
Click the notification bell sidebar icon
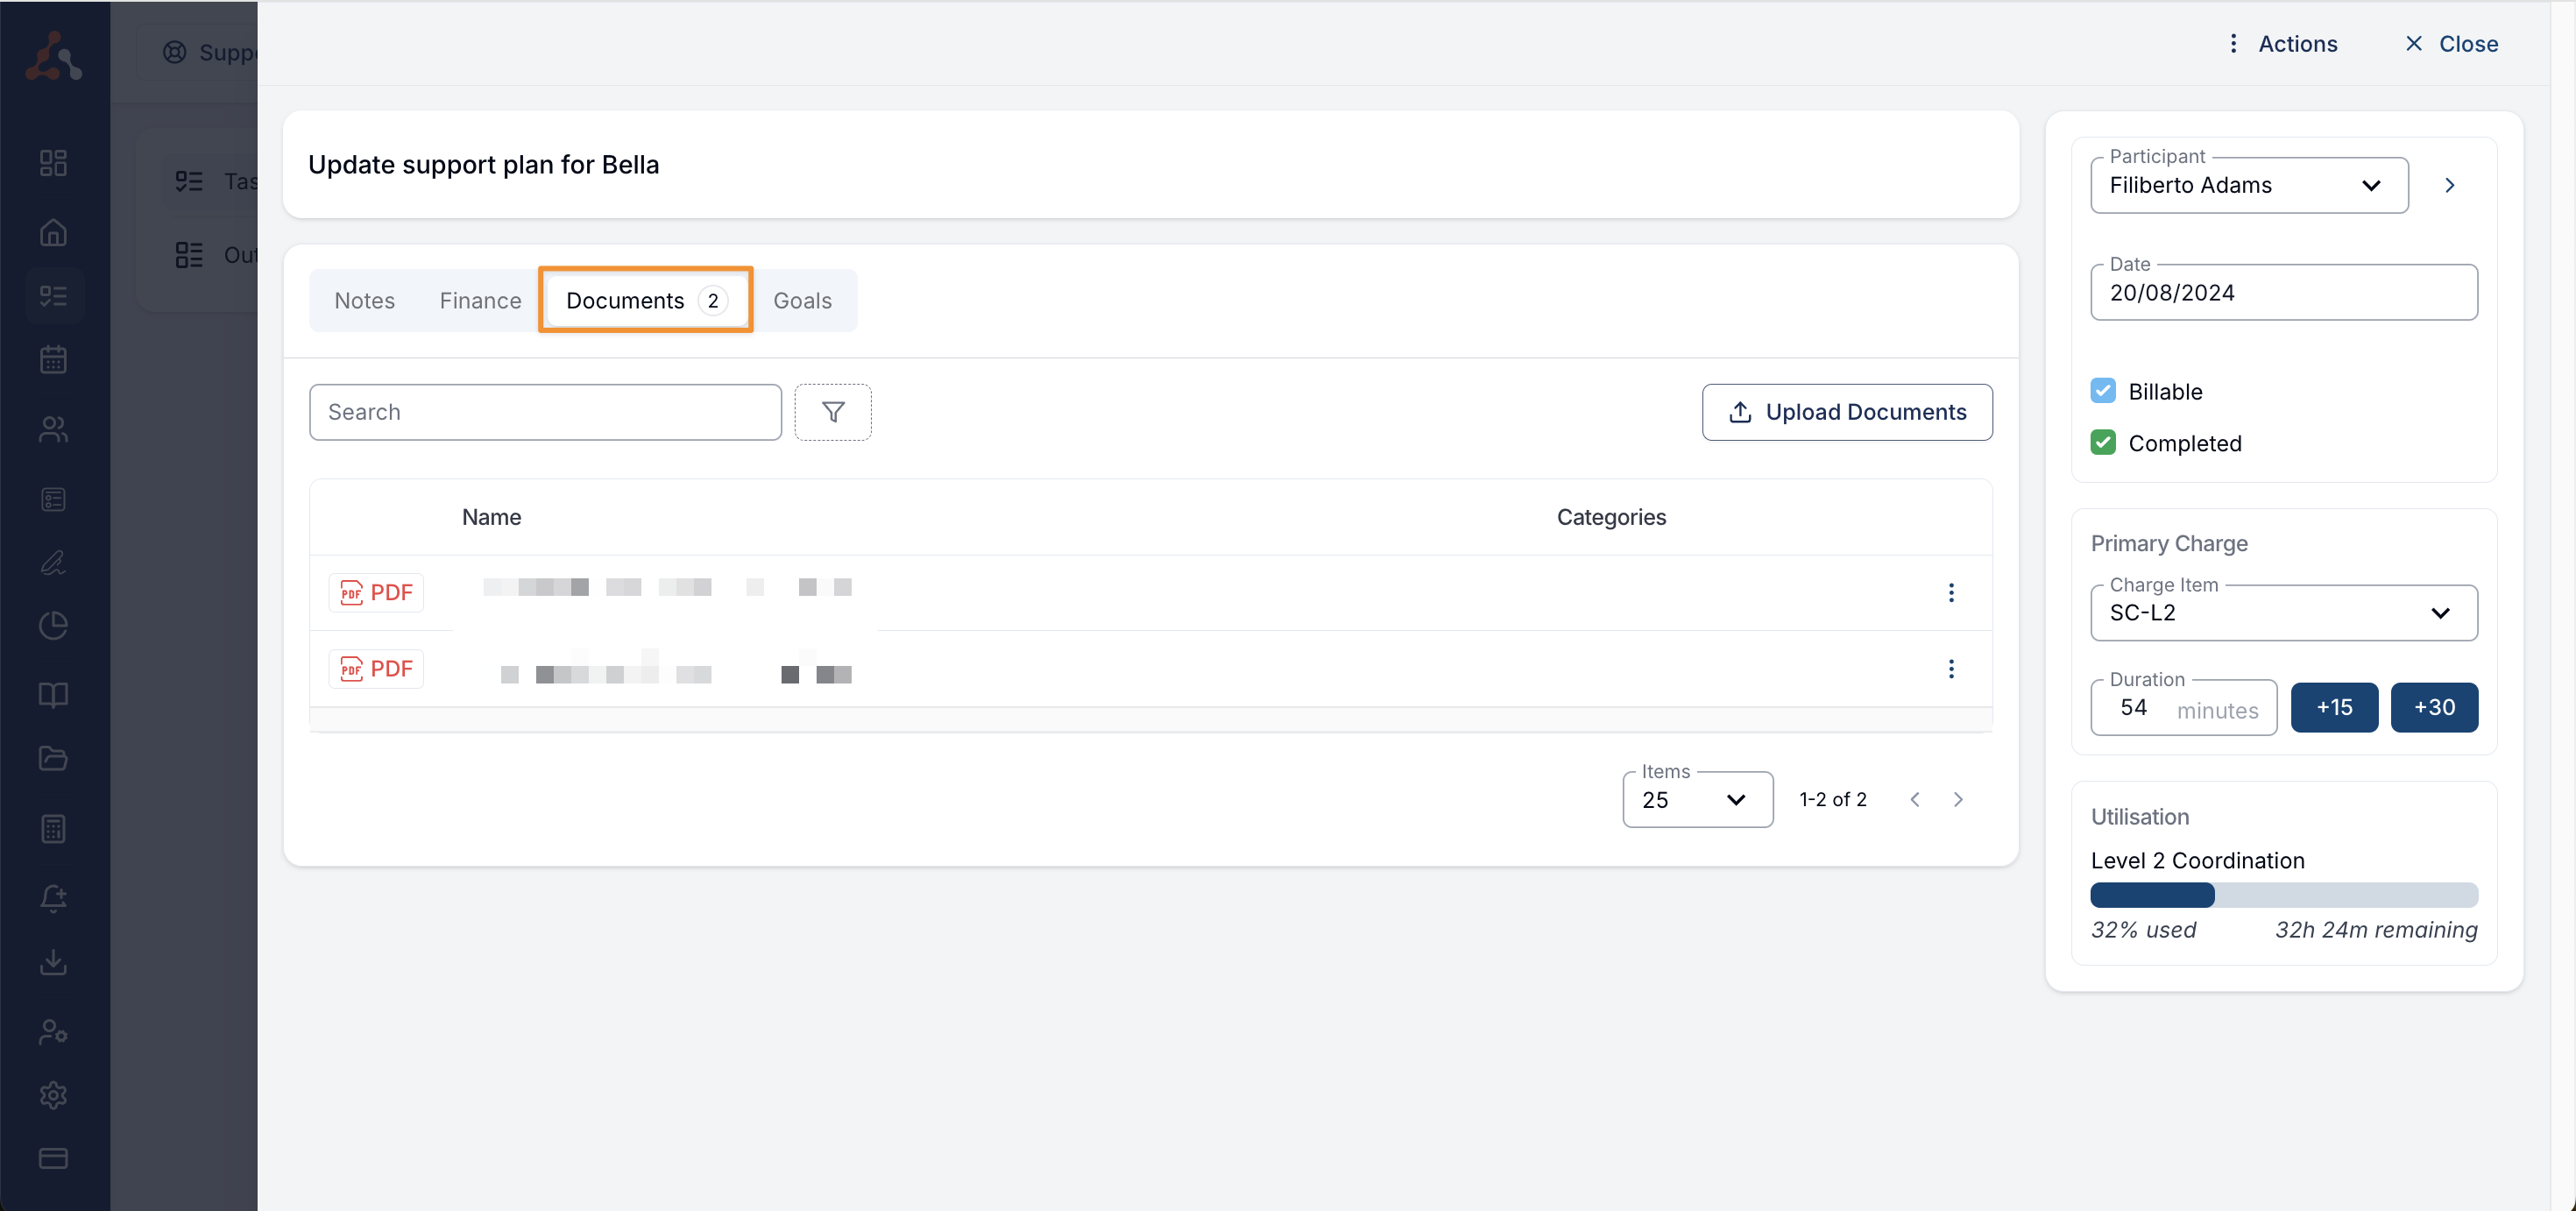tap(53, 897)
